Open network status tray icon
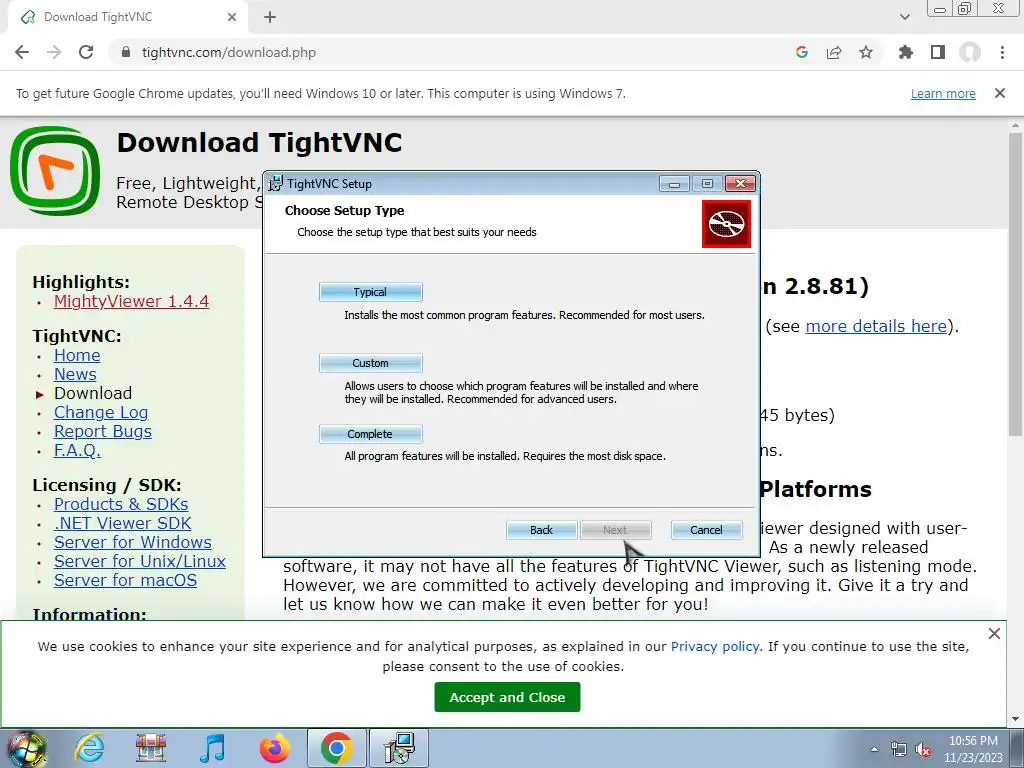Viewport: 1024px width, 768px height. (x=899, y=749)
